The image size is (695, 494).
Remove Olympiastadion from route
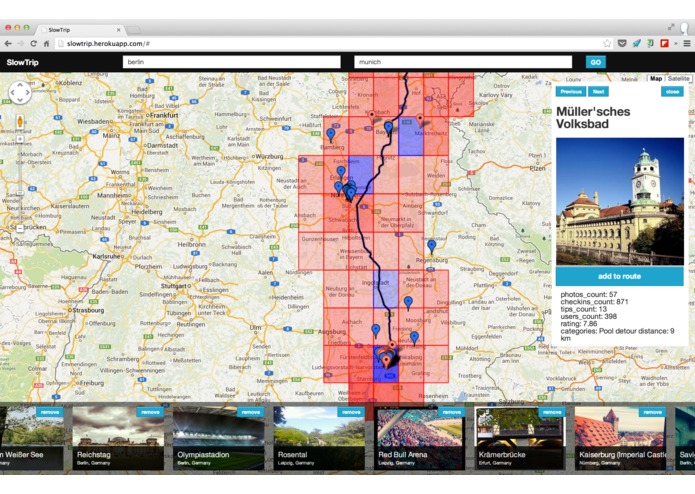tap(251, 412)
